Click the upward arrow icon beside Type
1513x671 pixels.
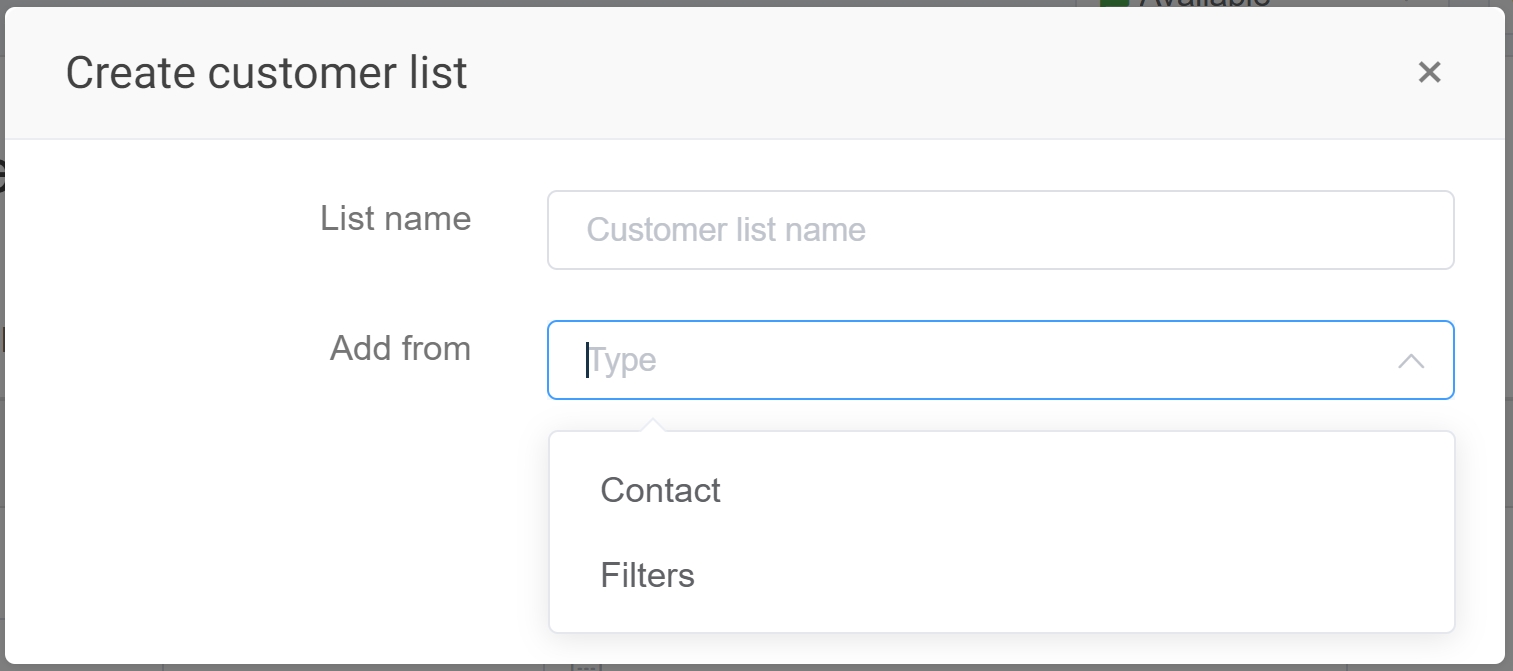[1410, 361]
